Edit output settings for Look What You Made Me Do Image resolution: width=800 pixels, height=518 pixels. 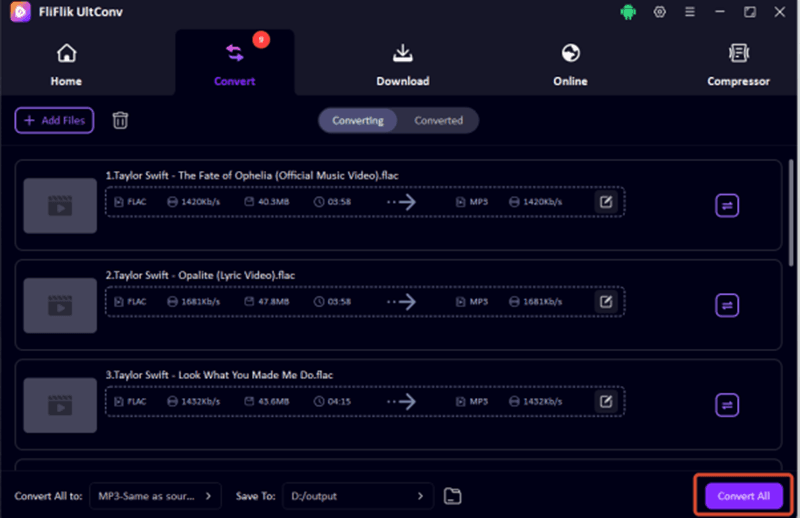[606, 402]
